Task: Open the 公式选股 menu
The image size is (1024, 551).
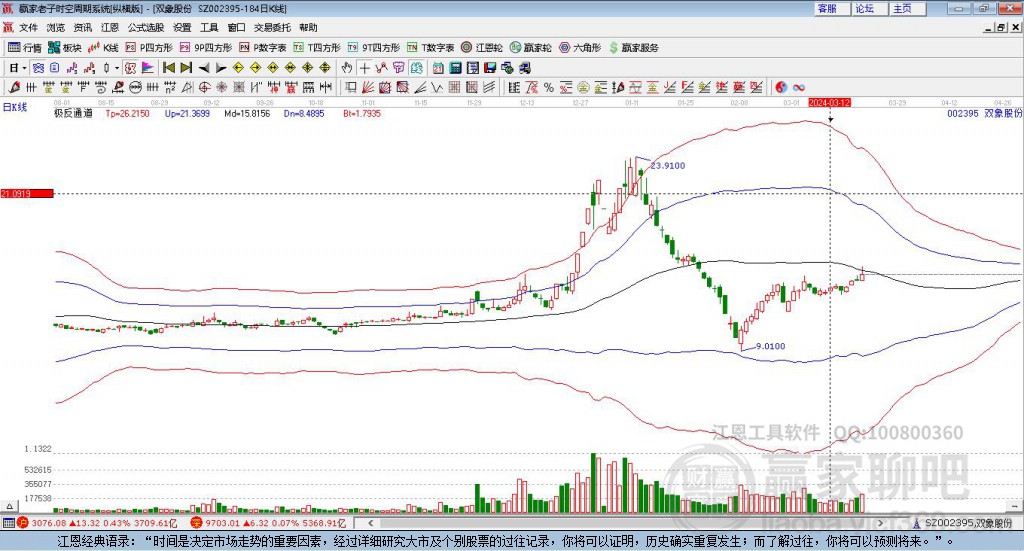Action: pyautogui.click(x=146, y=27)
